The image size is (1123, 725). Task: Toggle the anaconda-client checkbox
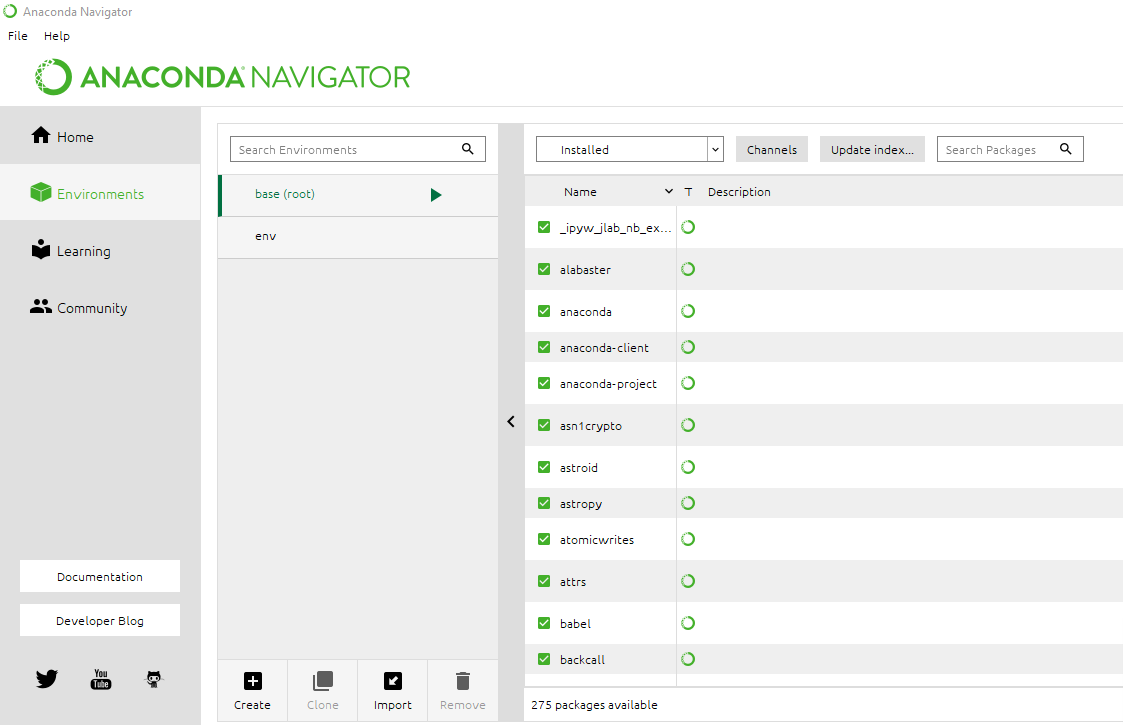[544, 347]
